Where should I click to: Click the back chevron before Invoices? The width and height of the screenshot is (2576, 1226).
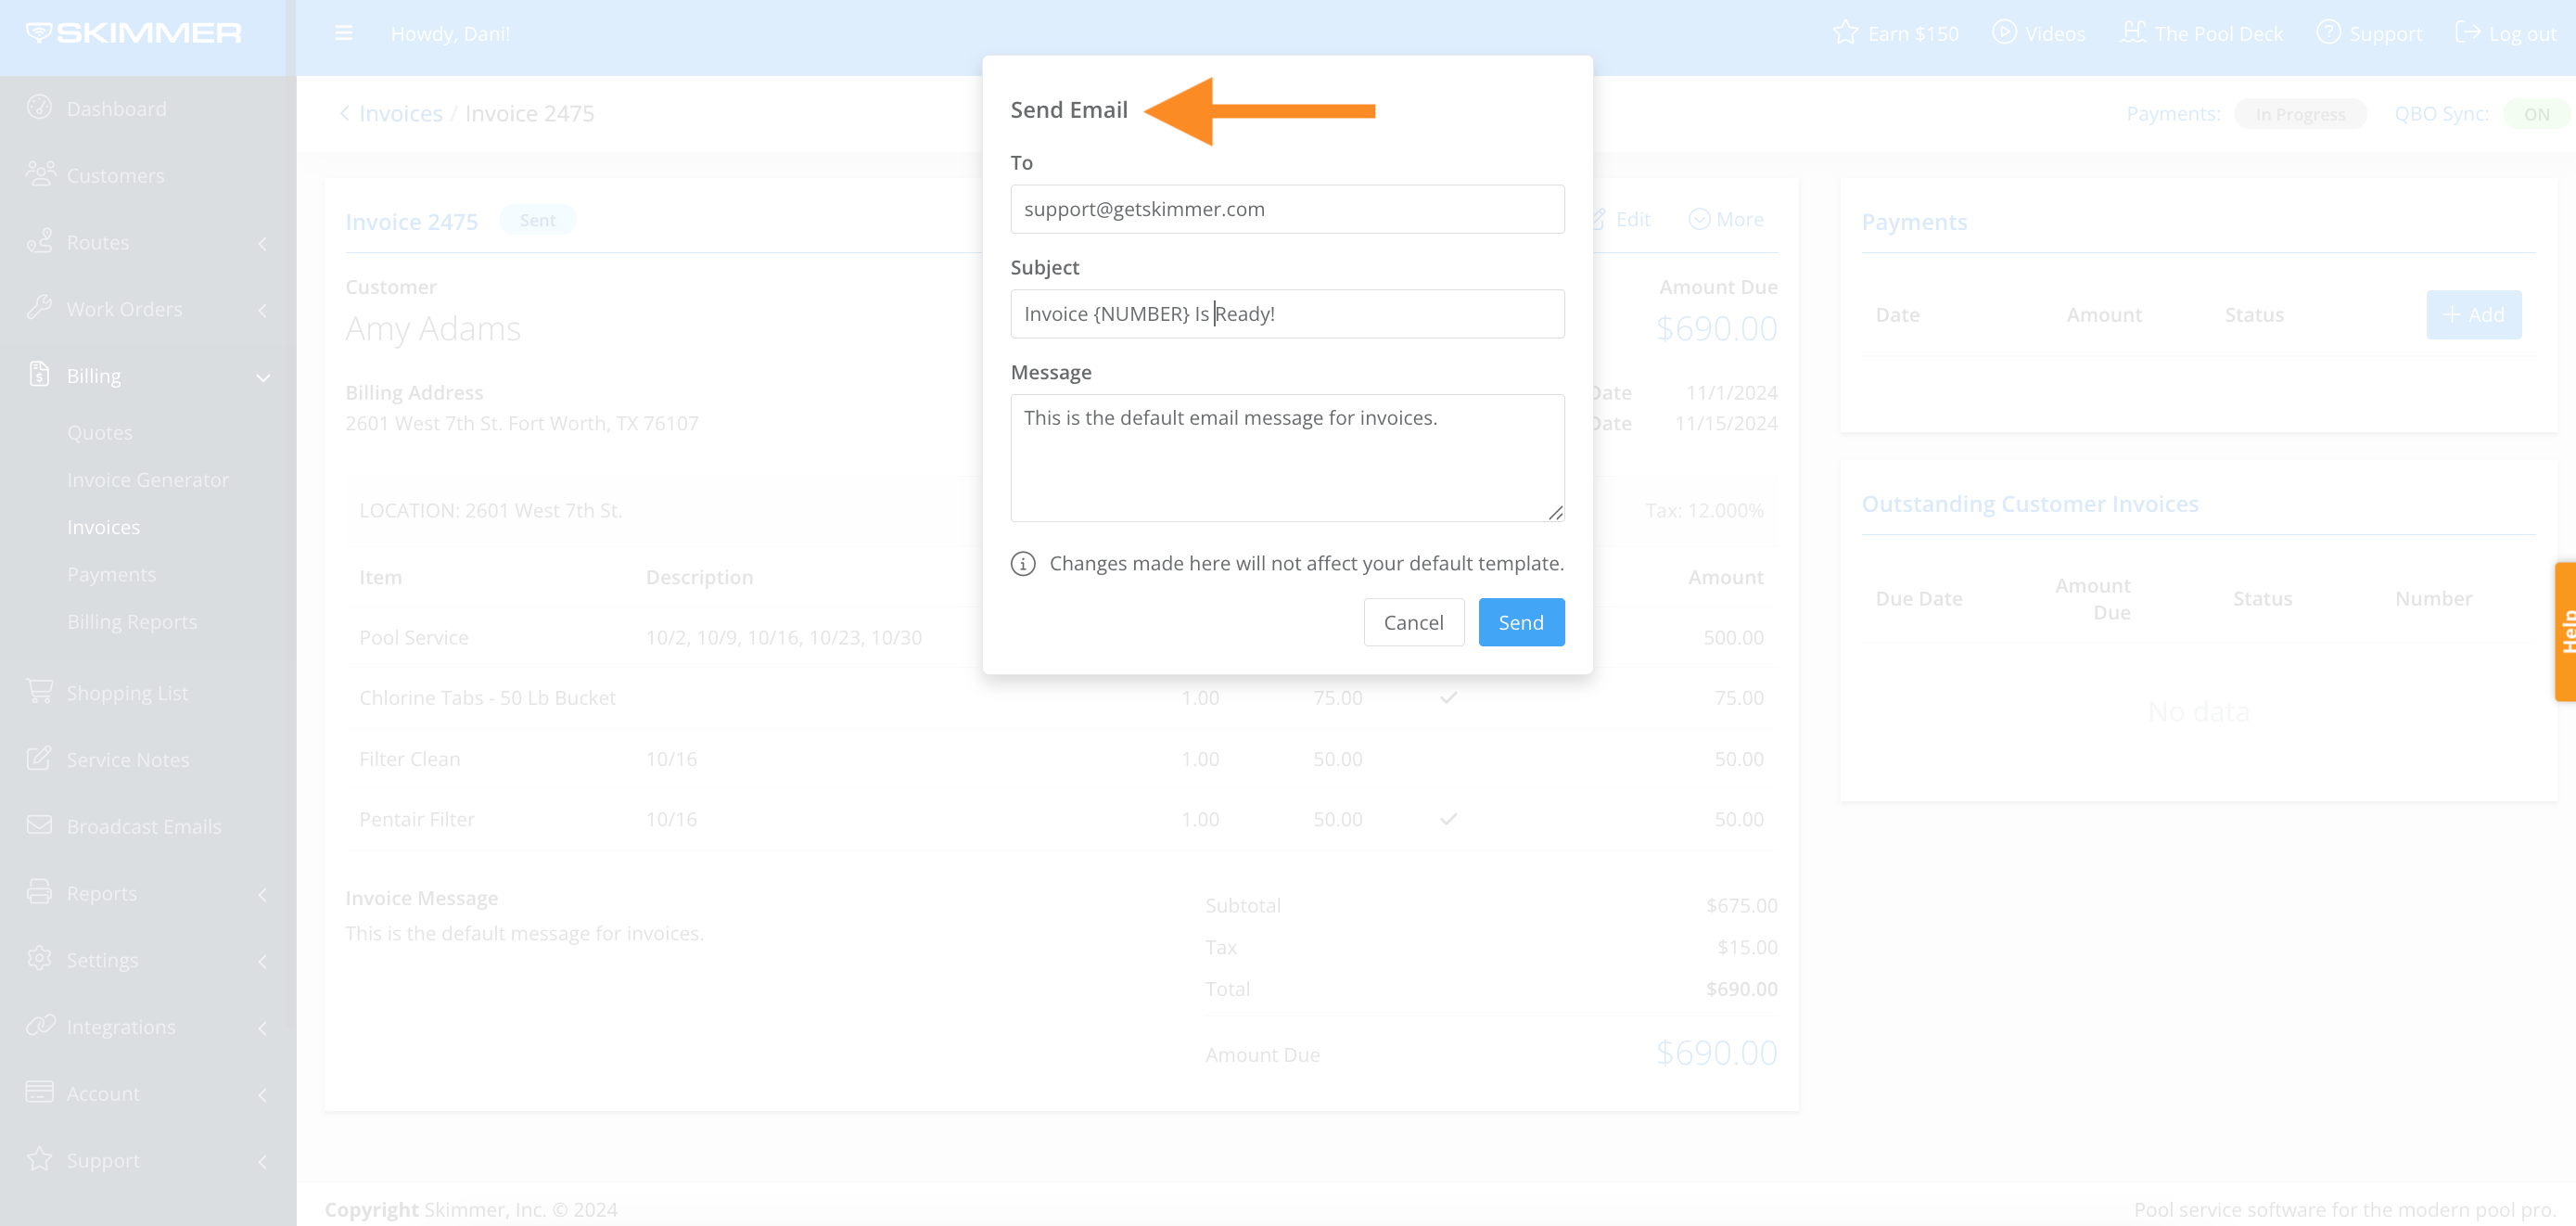pos(345,113)
